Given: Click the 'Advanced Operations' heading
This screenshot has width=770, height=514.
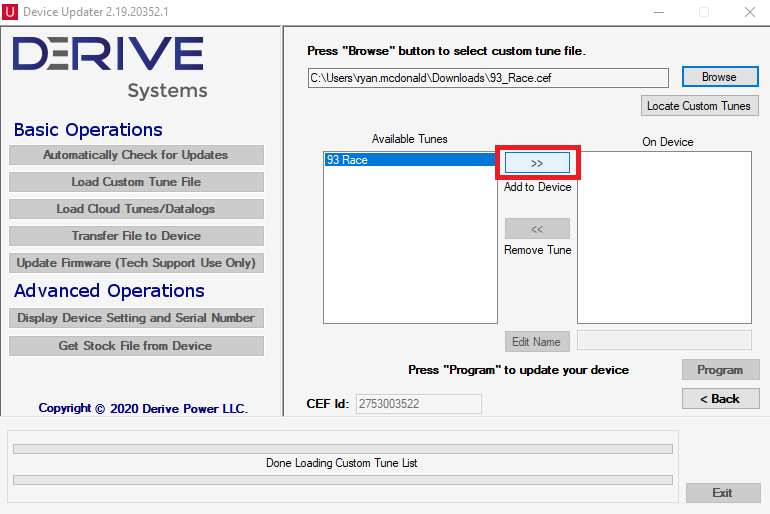Looking at the screenshot, I should click(x=109, y=291).
